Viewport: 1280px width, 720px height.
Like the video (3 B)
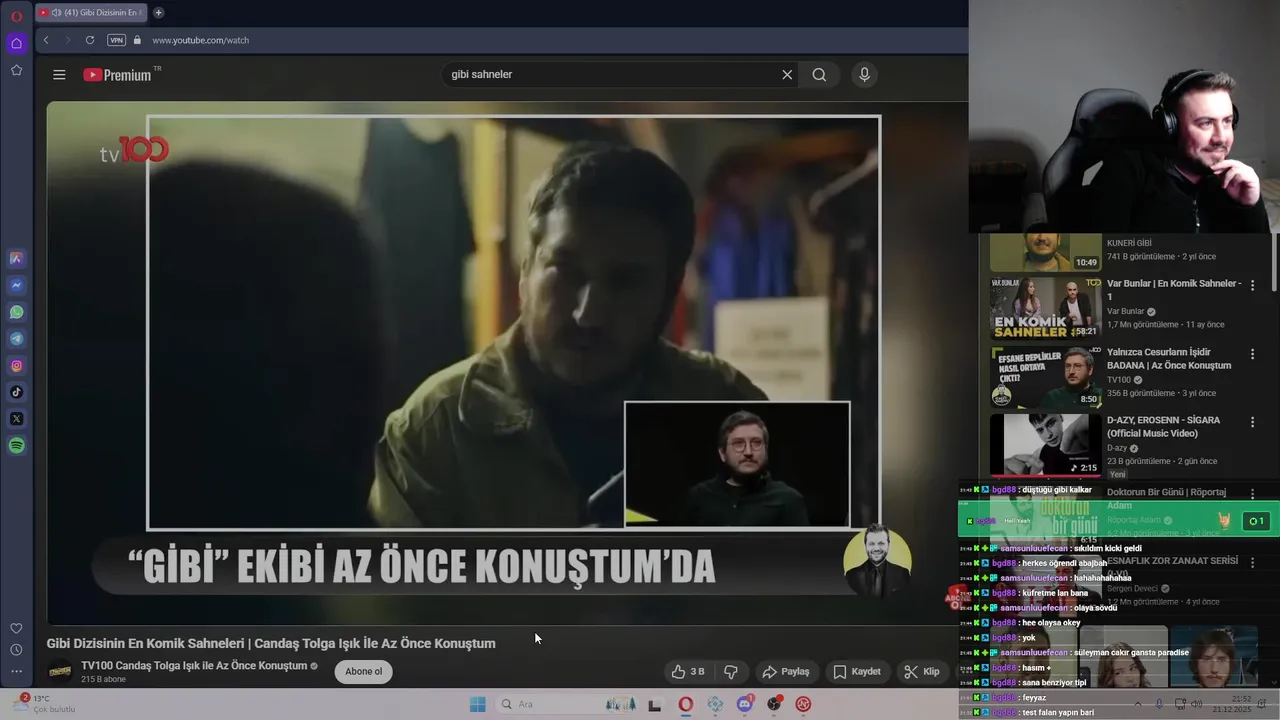point(688,671)
